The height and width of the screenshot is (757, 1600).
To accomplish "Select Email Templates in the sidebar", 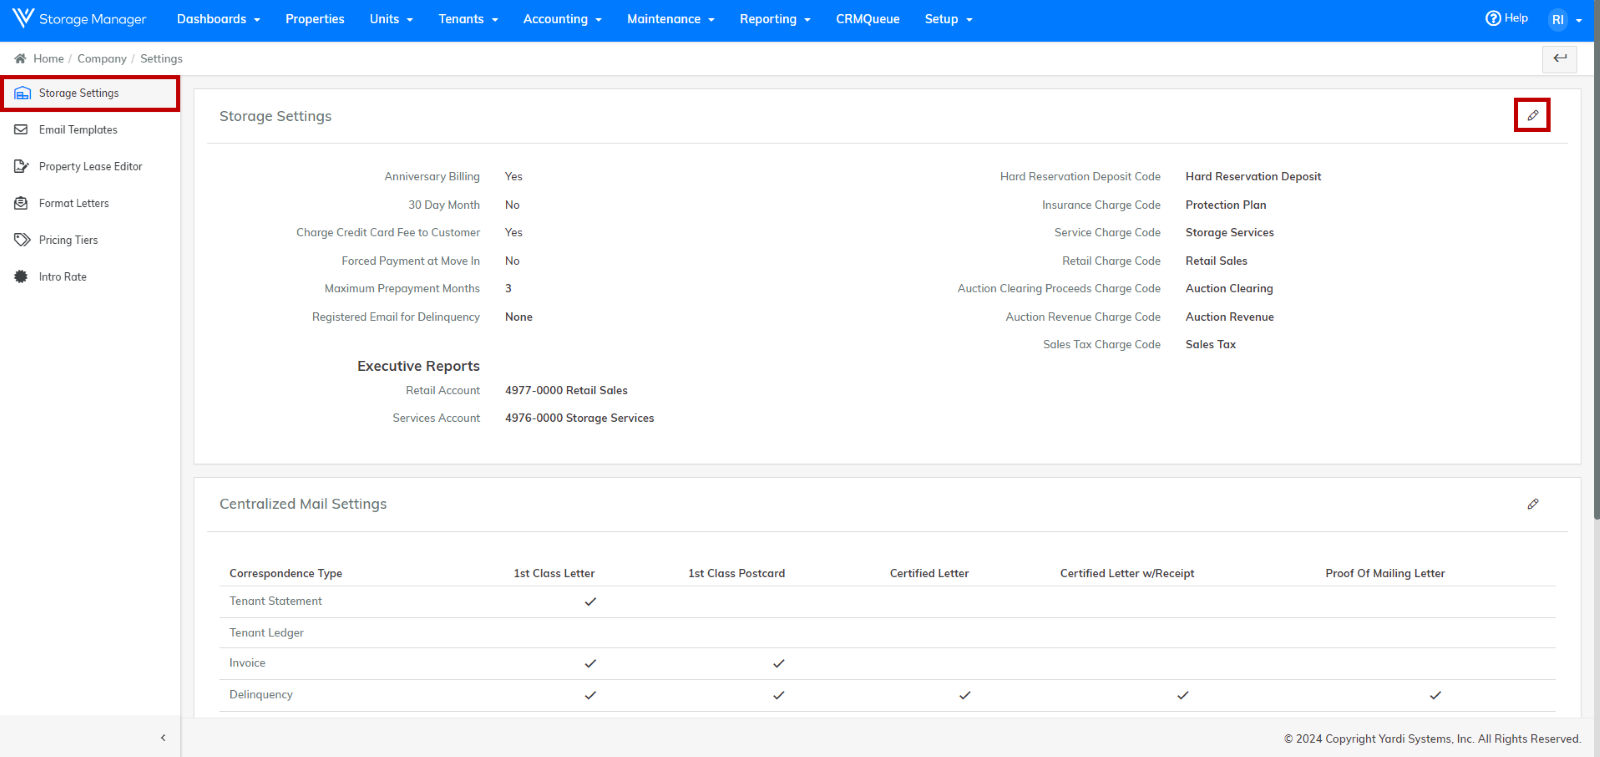I will coord(78,130).
